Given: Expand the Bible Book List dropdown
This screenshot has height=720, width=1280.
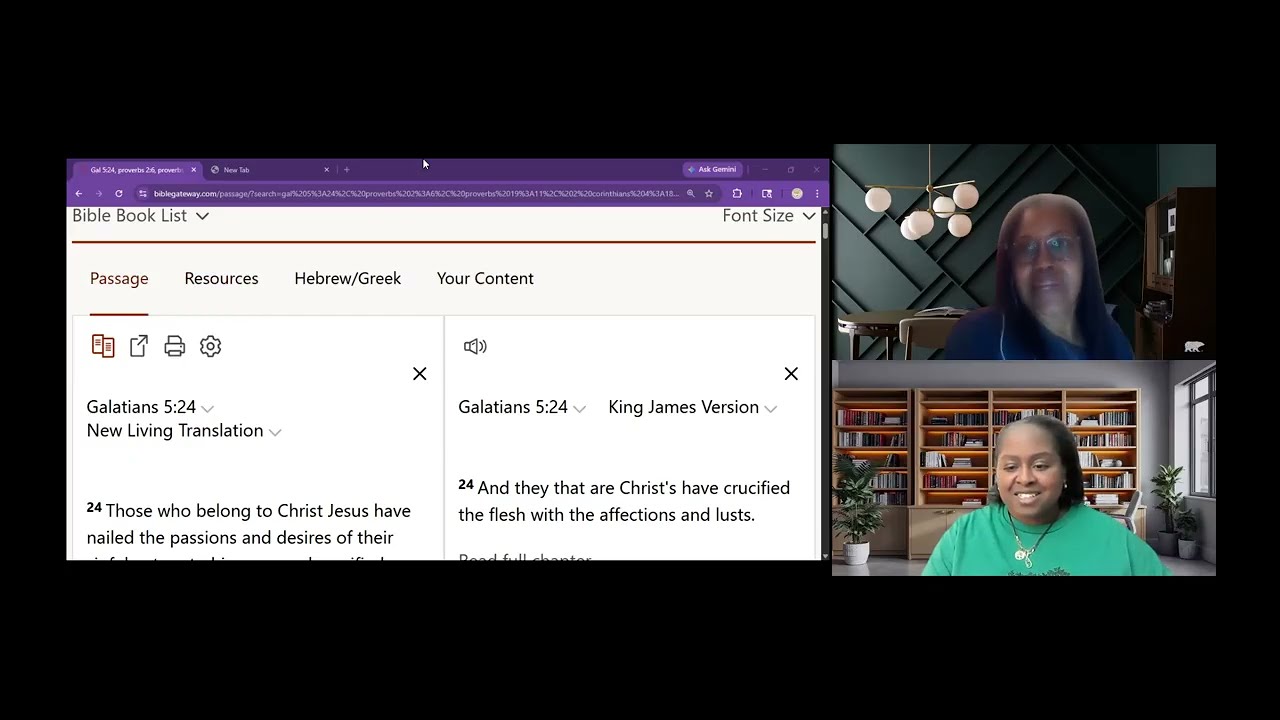Looking at the screenshot, I should coord(140,215).
